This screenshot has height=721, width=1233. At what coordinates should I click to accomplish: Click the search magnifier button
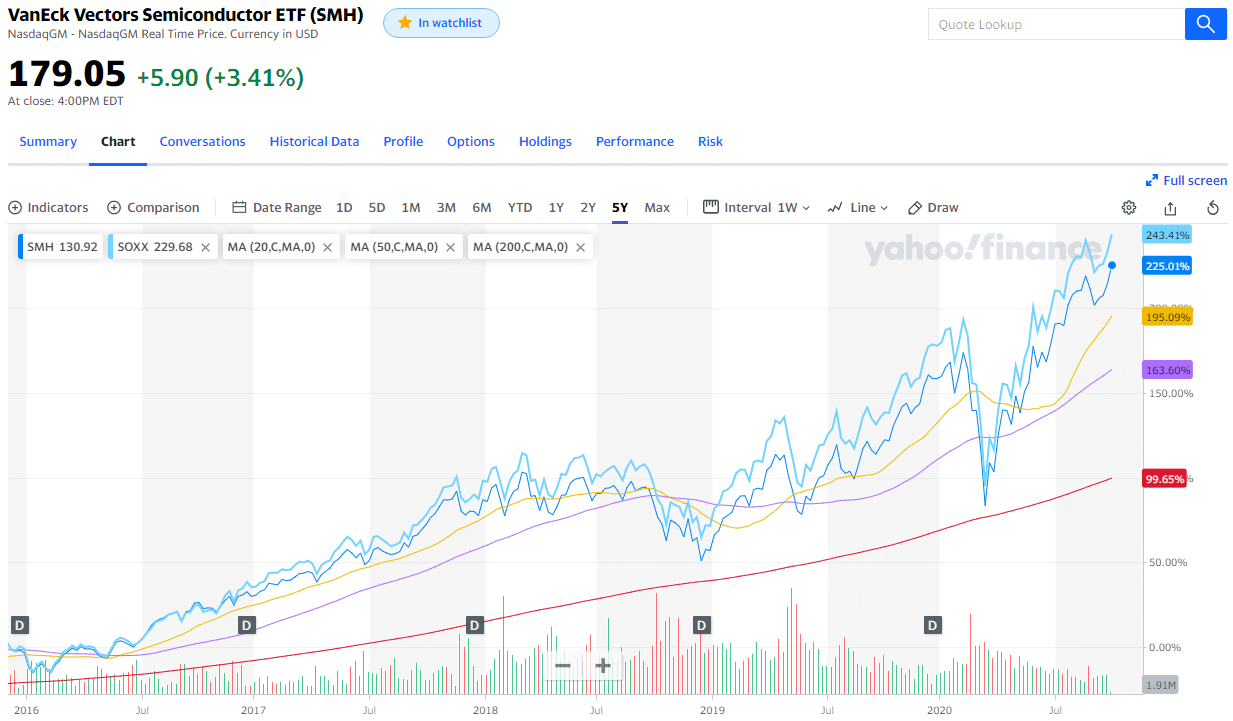click(1205, 25)
